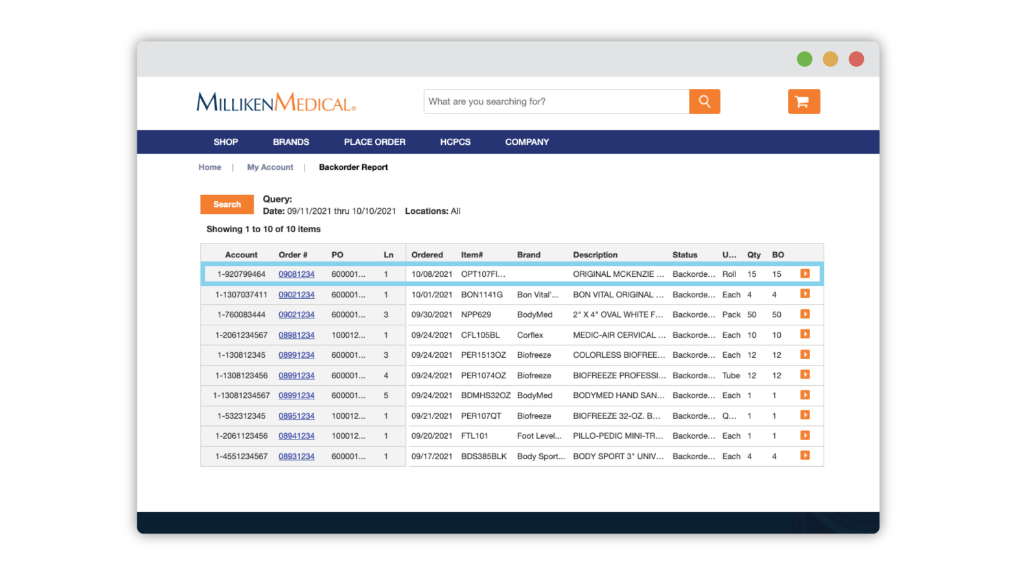
Task: Open order 08981234 link
Action: [296, 335]
